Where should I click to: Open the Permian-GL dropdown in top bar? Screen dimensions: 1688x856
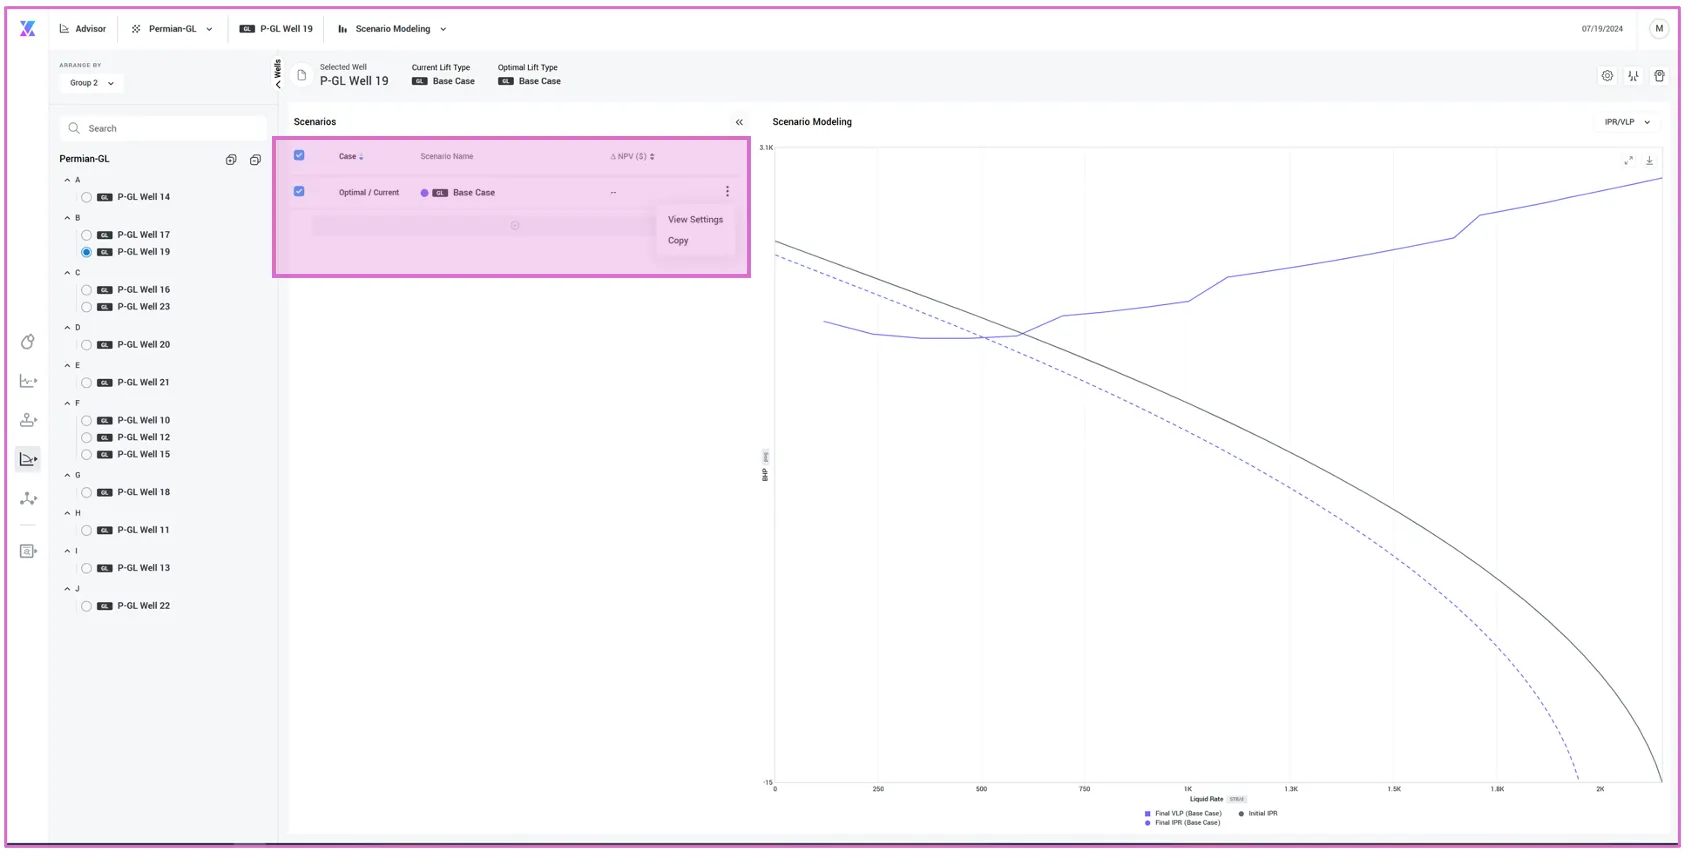pyautogui.click(x=172, y=29)
